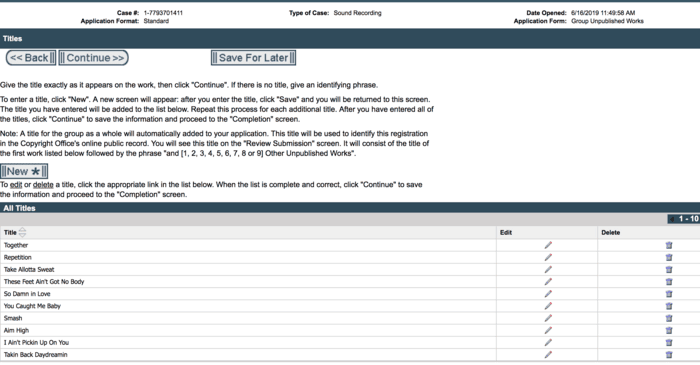The image size is (700, 365).
Task: Select the "Takin Back Daydreamin" title text
Action: pyautogui.click(x=35, y=354)
